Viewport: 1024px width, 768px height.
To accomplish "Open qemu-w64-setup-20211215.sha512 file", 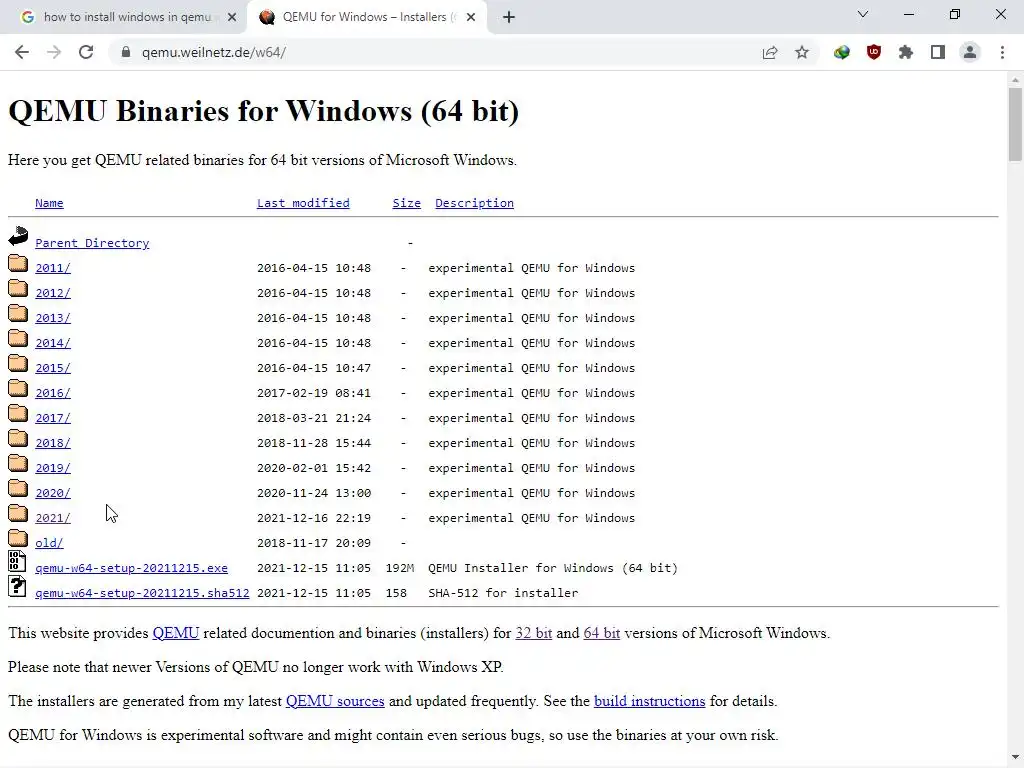I will 142,593.
